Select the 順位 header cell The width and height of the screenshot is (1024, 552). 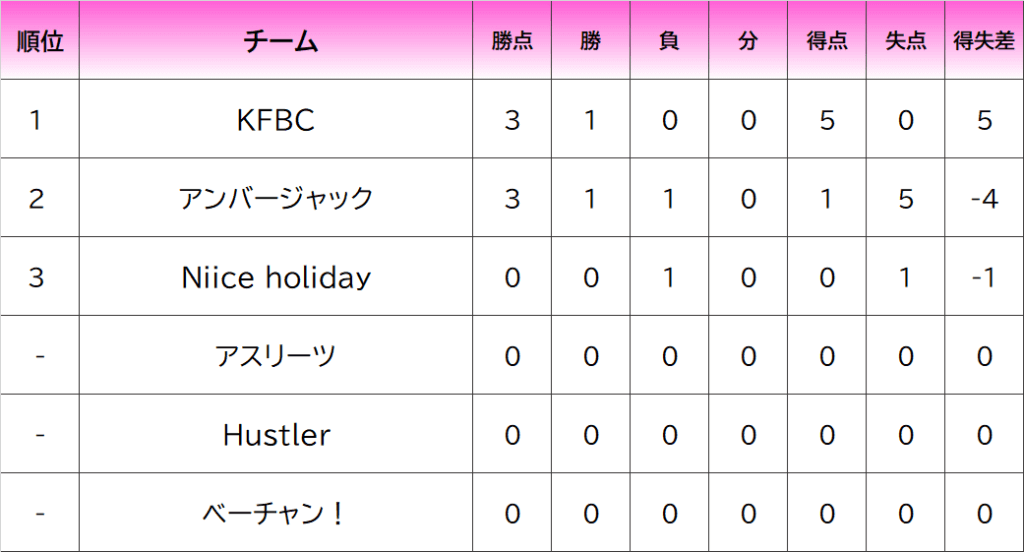click(x=40, y=41)
